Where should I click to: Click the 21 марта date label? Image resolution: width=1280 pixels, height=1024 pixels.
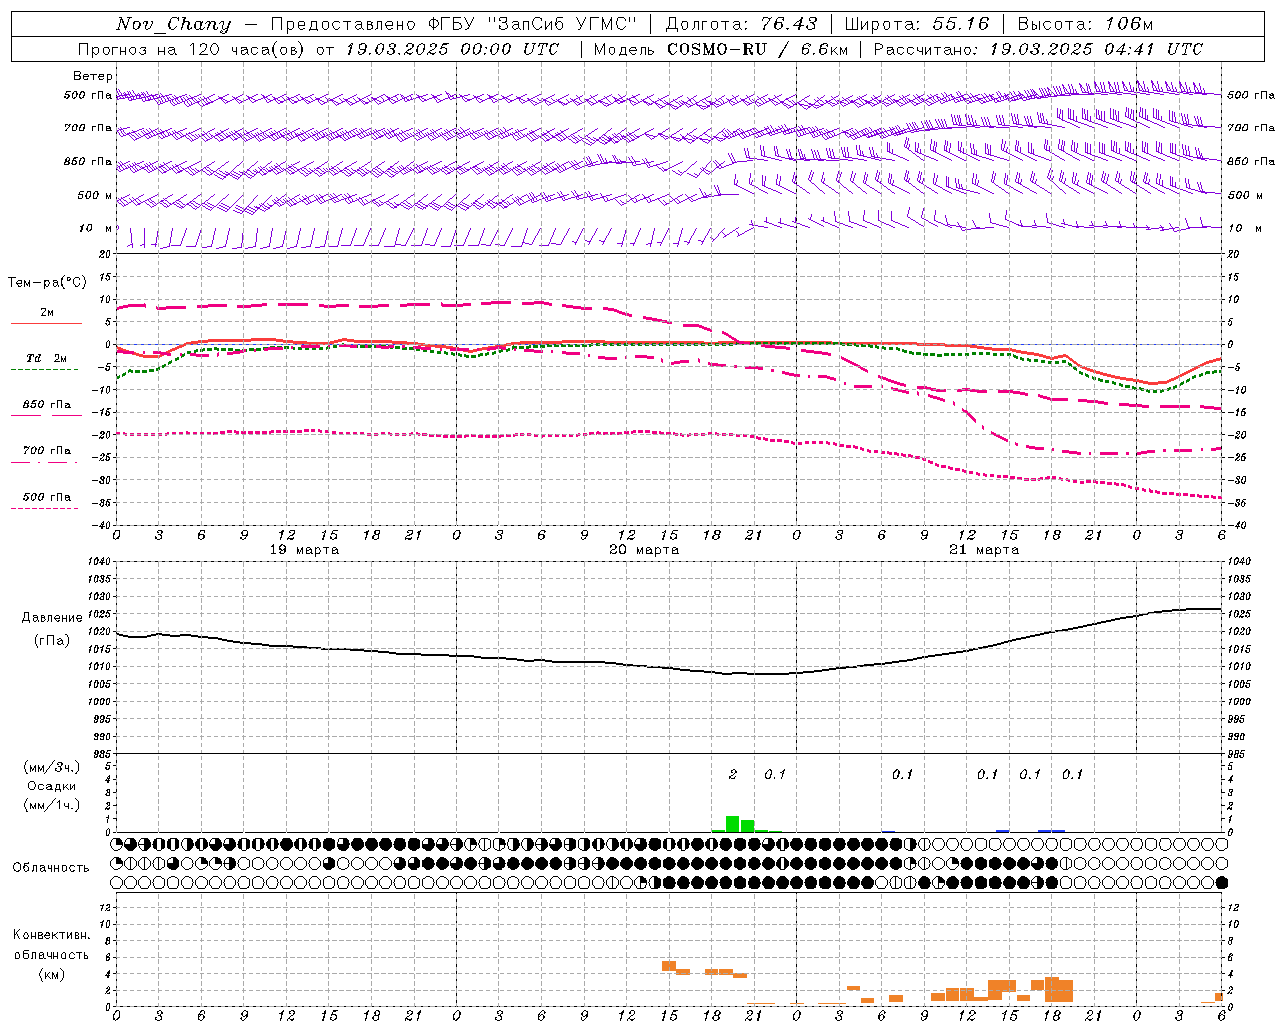(984, 550)
